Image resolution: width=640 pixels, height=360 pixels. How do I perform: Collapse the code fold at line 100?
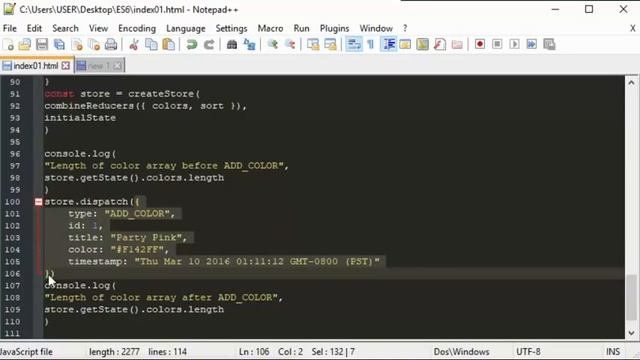point(38,202)
